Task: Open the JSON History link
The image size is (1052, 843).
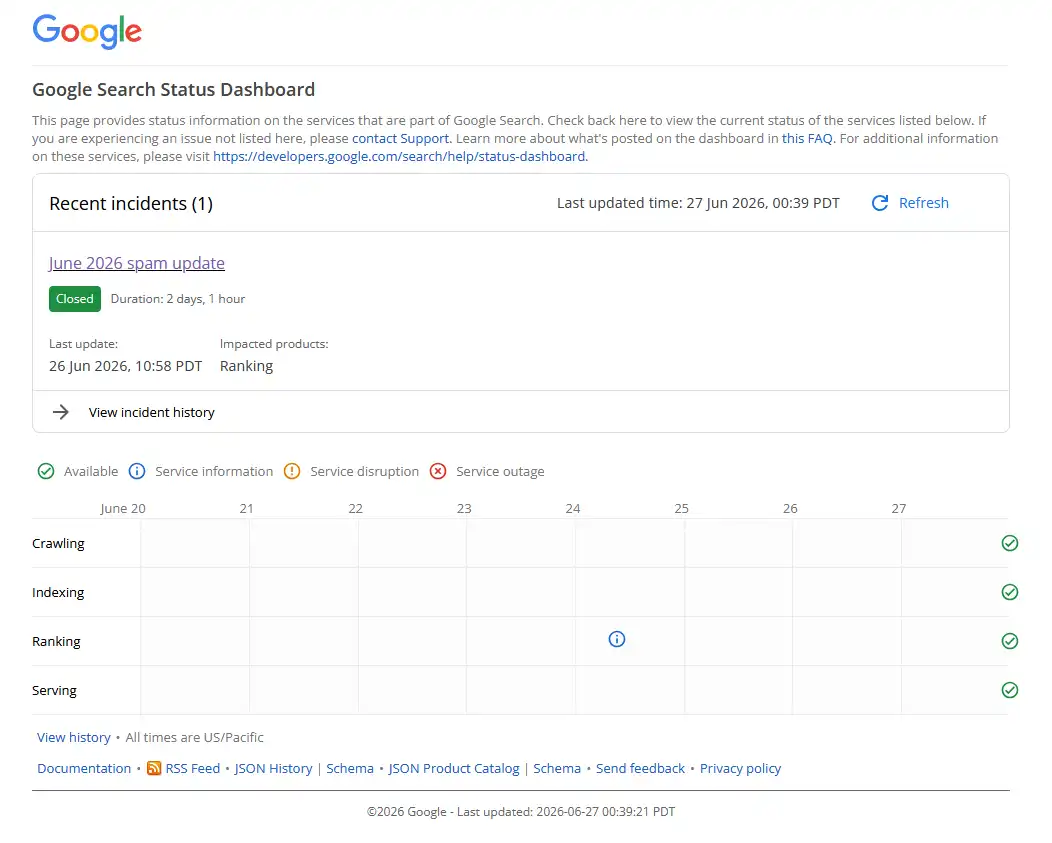Action: 273,768
